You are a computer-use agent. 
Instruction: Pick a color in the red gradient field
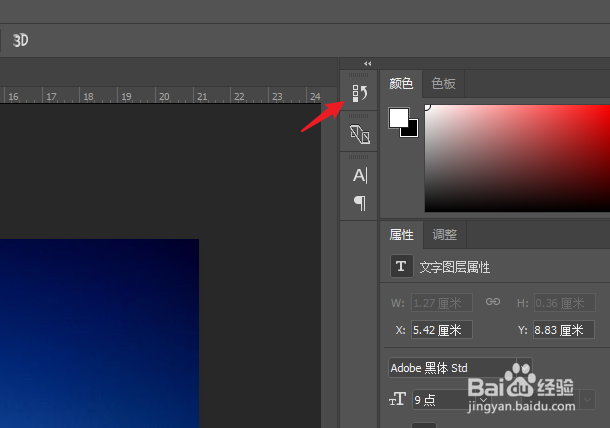click(x=517, y=158)
